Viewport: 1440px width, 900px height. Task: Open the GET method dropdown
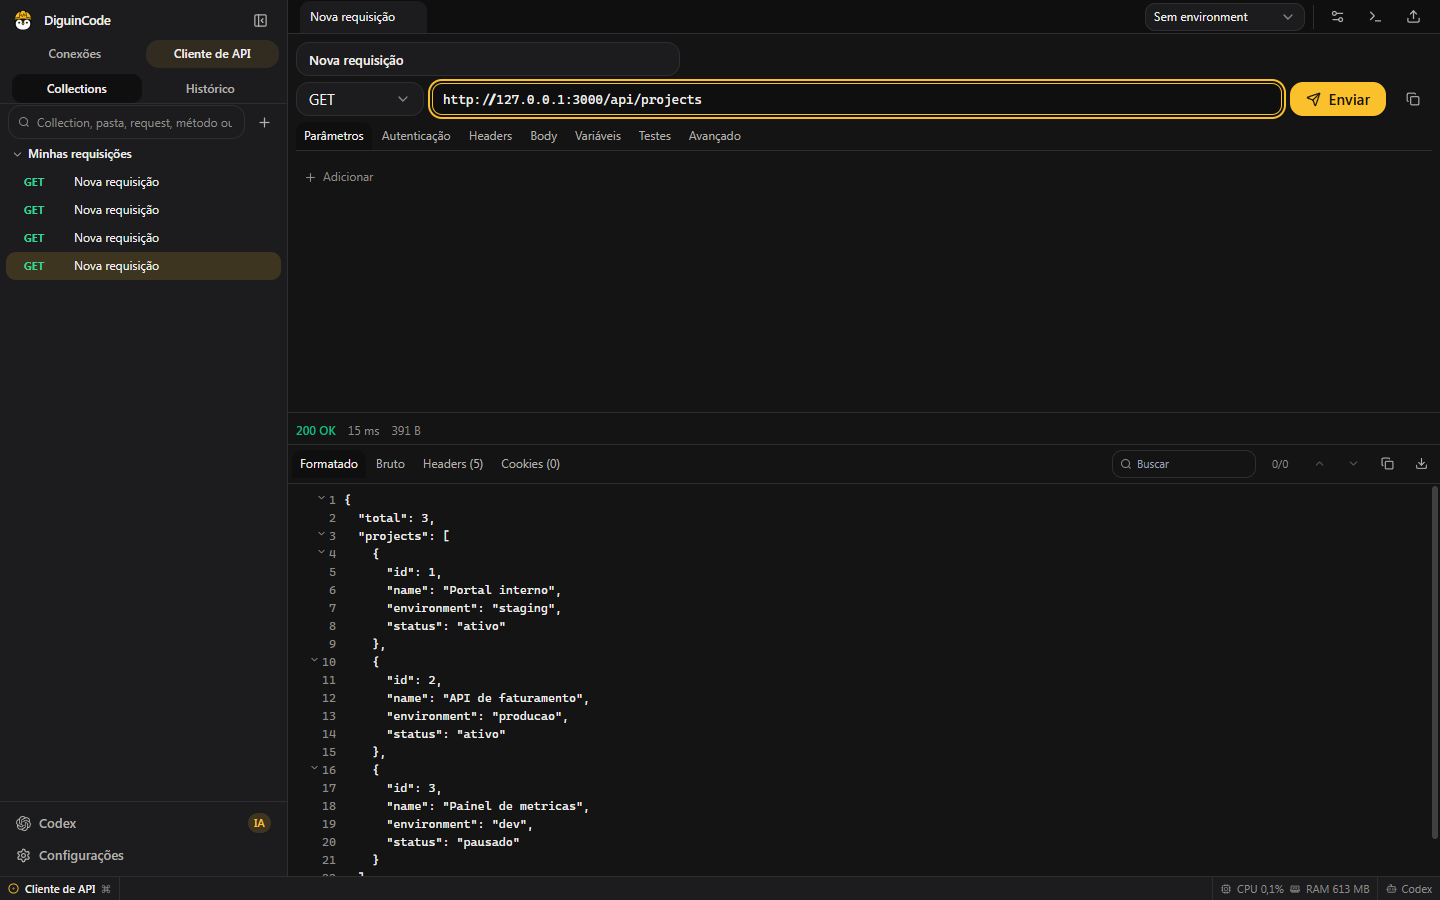tap(359, 99)
